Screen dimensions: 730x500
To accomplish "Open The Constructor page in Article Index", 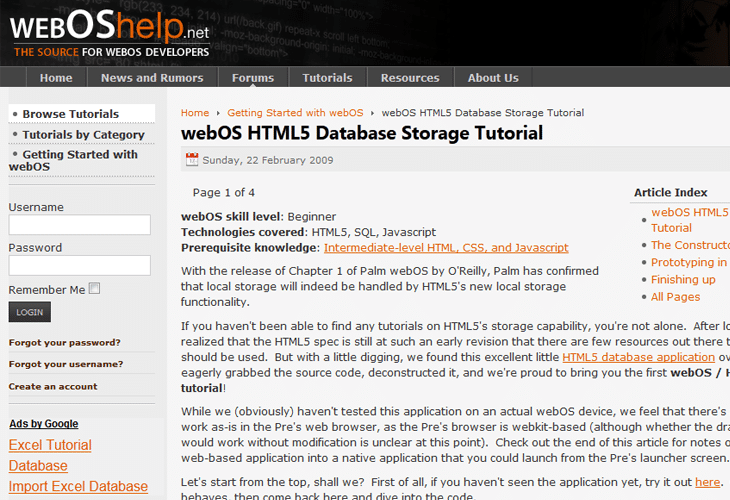I will [690, 245].
